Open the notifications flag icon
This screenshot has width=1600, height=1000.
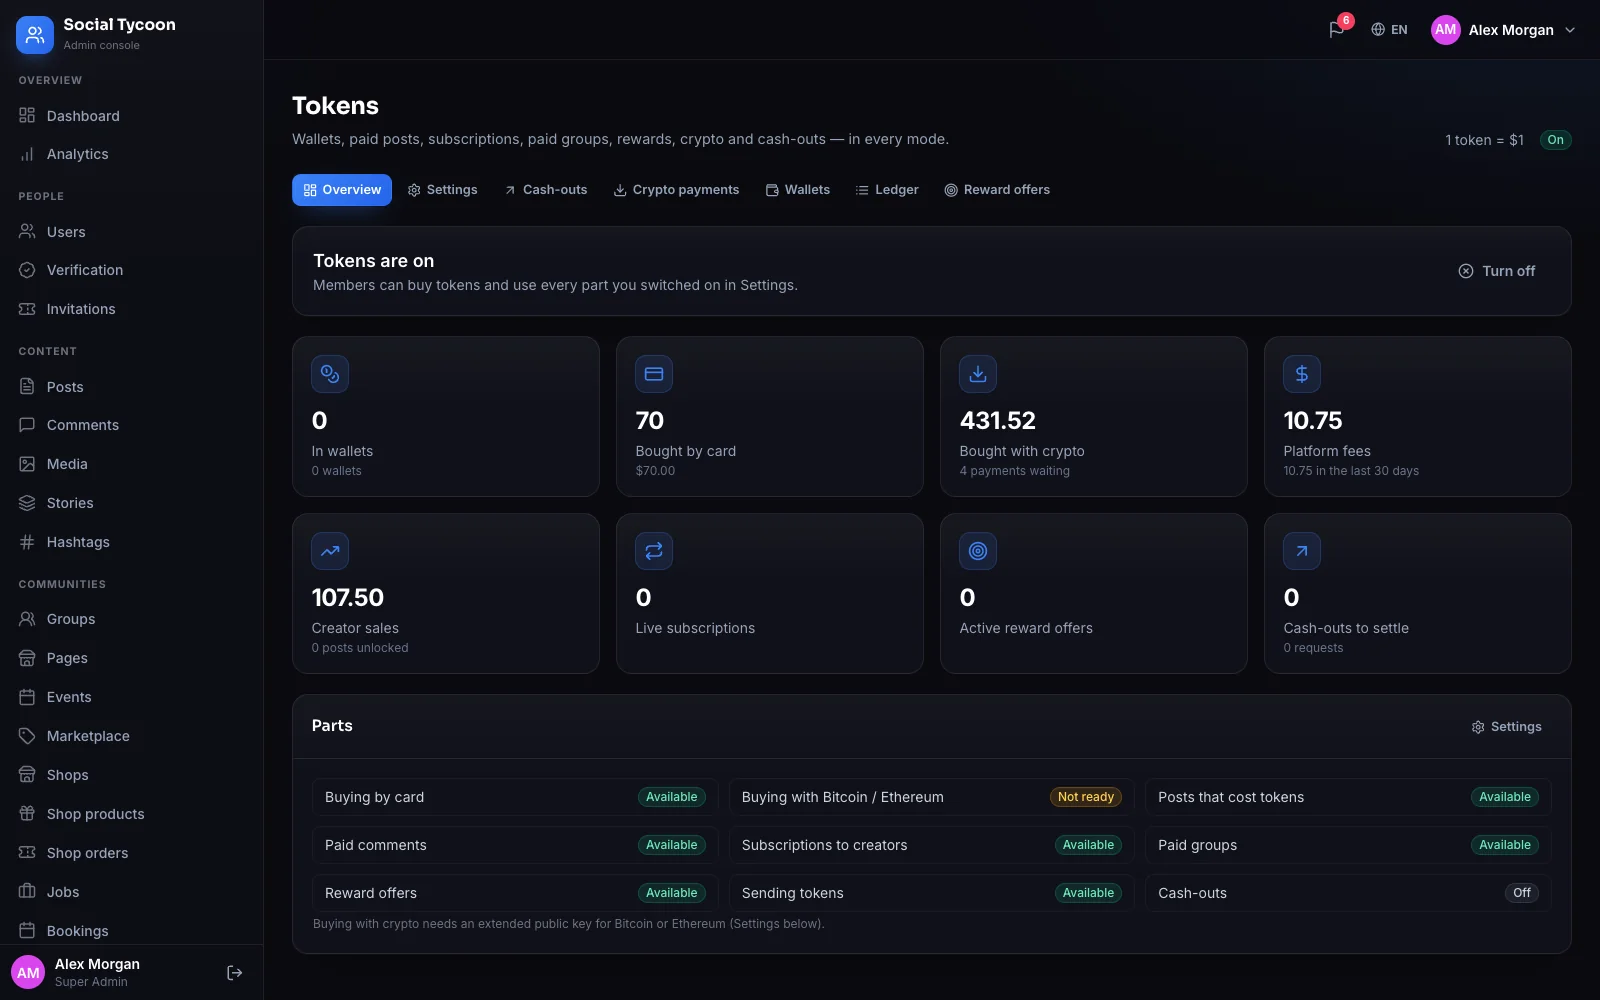pyautogui.click(x=1336, y=30)
